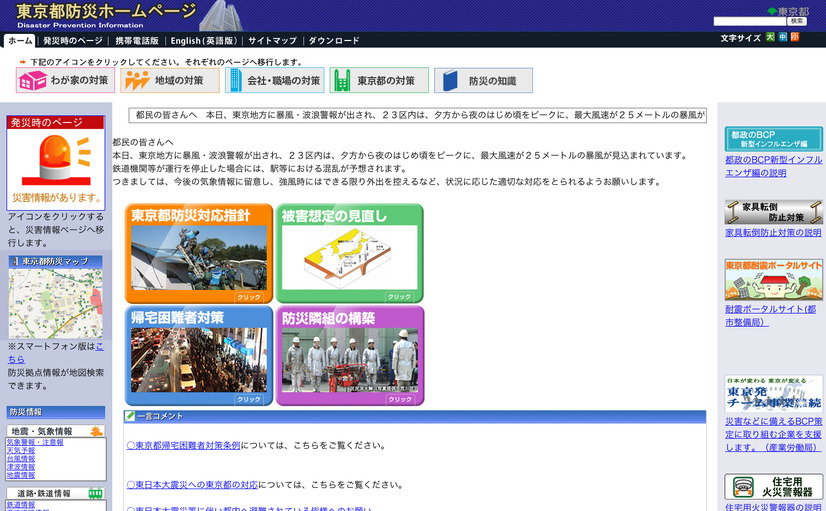Click the 災害情報があります text
This screenshot has width=826, height=511.
(56, 198)
